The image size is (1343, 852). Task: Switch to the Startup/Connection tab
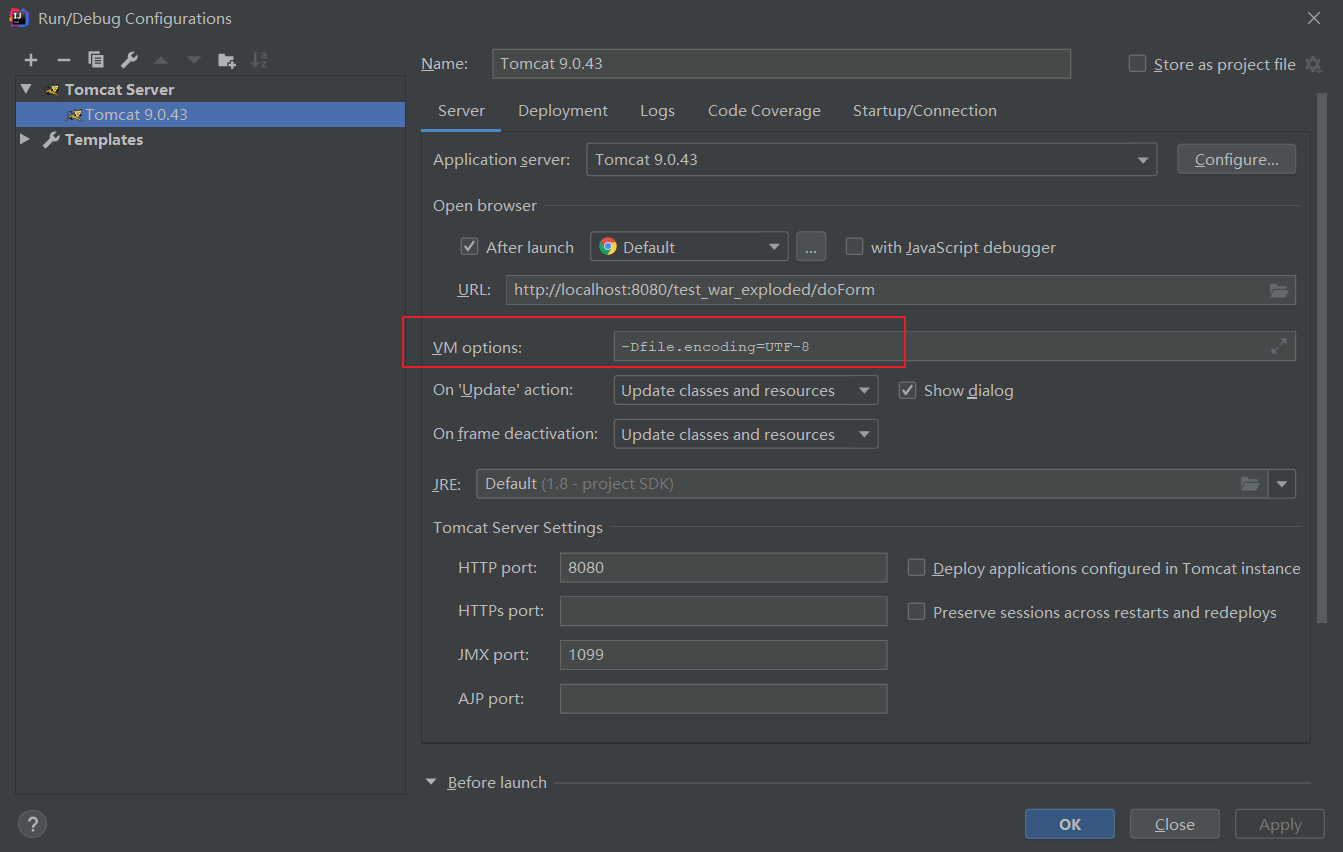[x=924, y=111]
